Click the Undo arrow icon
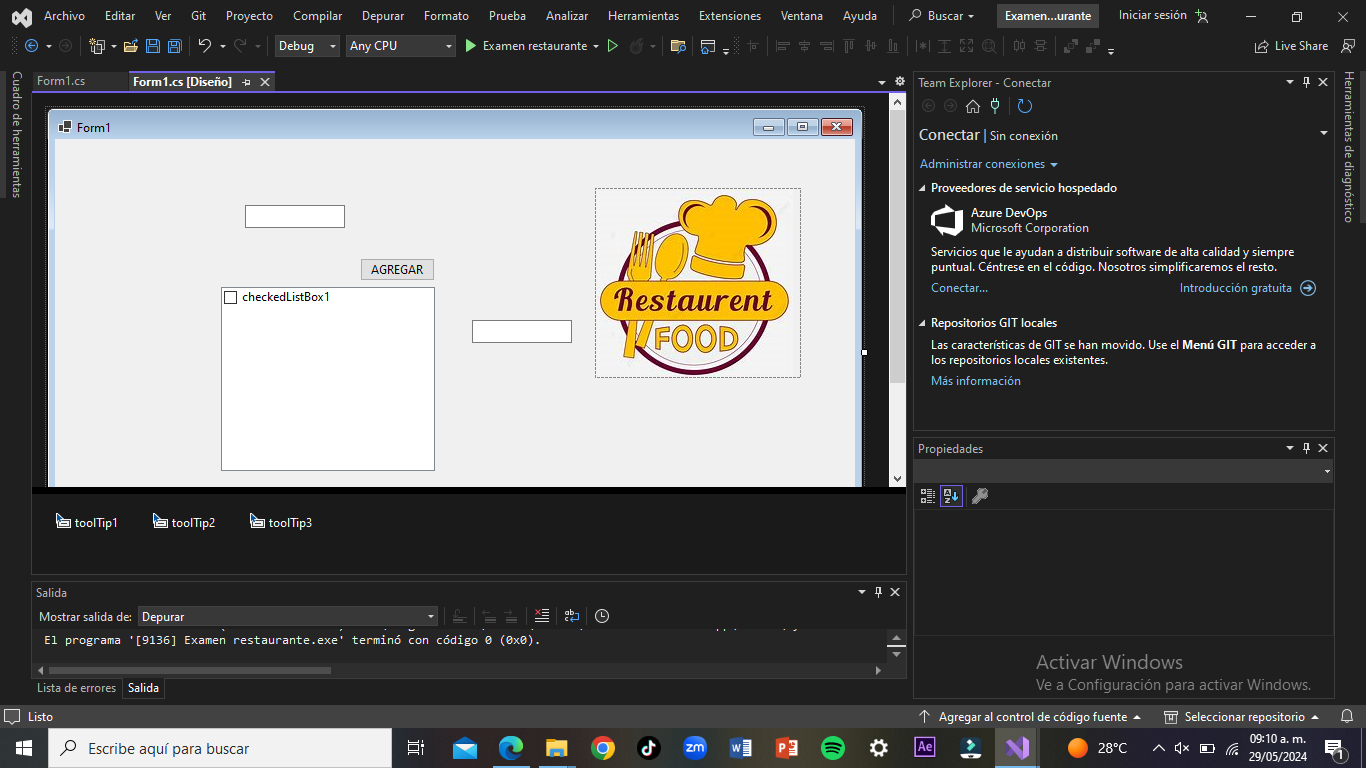 coord(204,46)
